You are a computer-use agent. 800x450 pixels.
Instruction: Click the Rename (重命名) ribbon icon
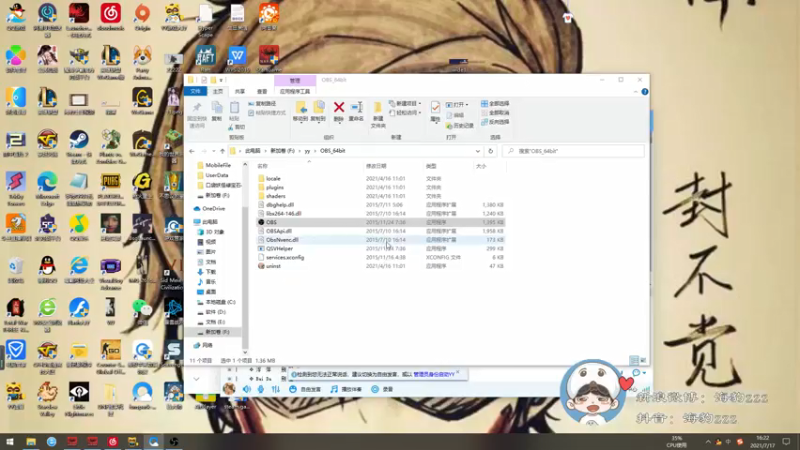(x=356, y=111)
